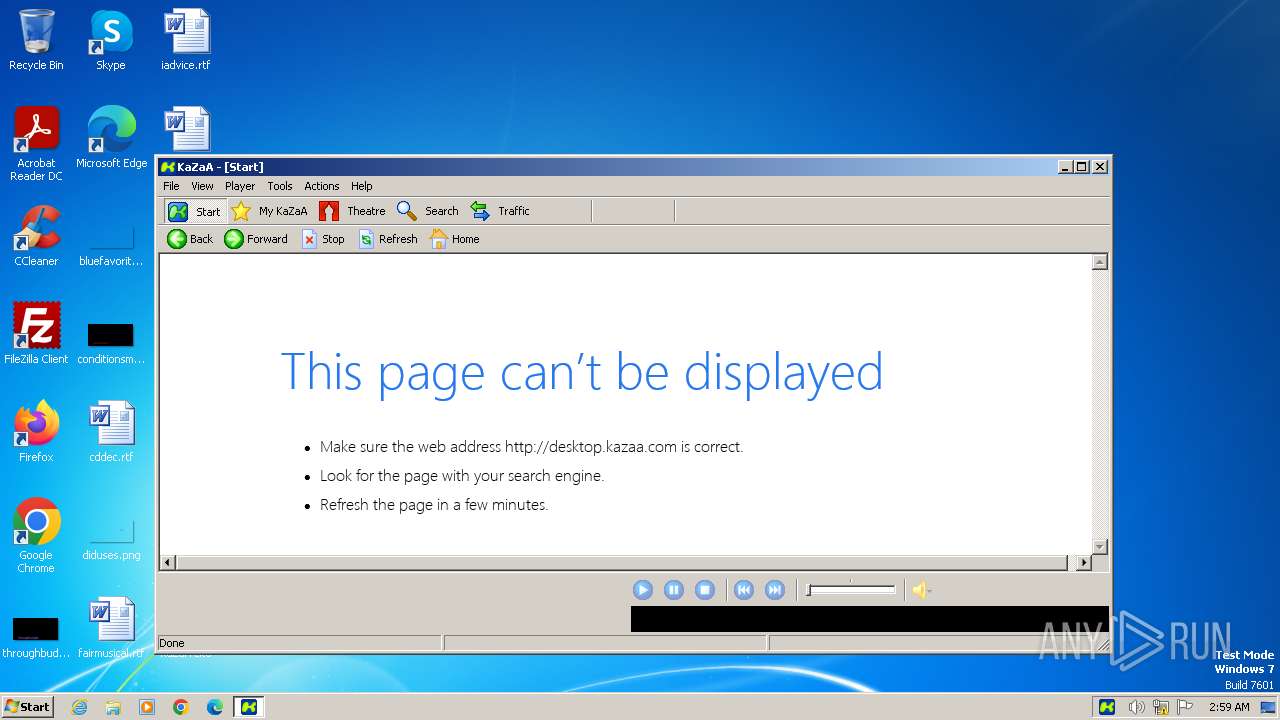
Task: Select Microsoft Edge desktop shortcut
Action: [111, 138]
